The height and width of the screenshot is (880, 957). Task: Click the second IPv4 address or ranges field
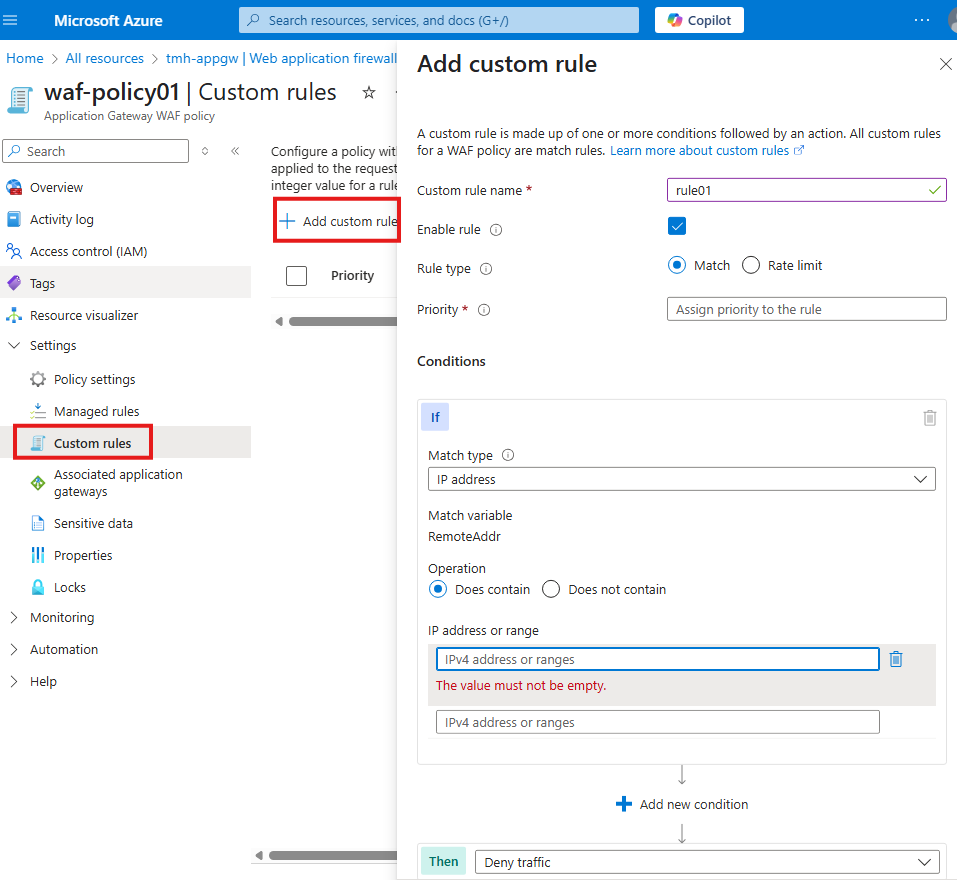pyautogui.click(x=657, y=723)
